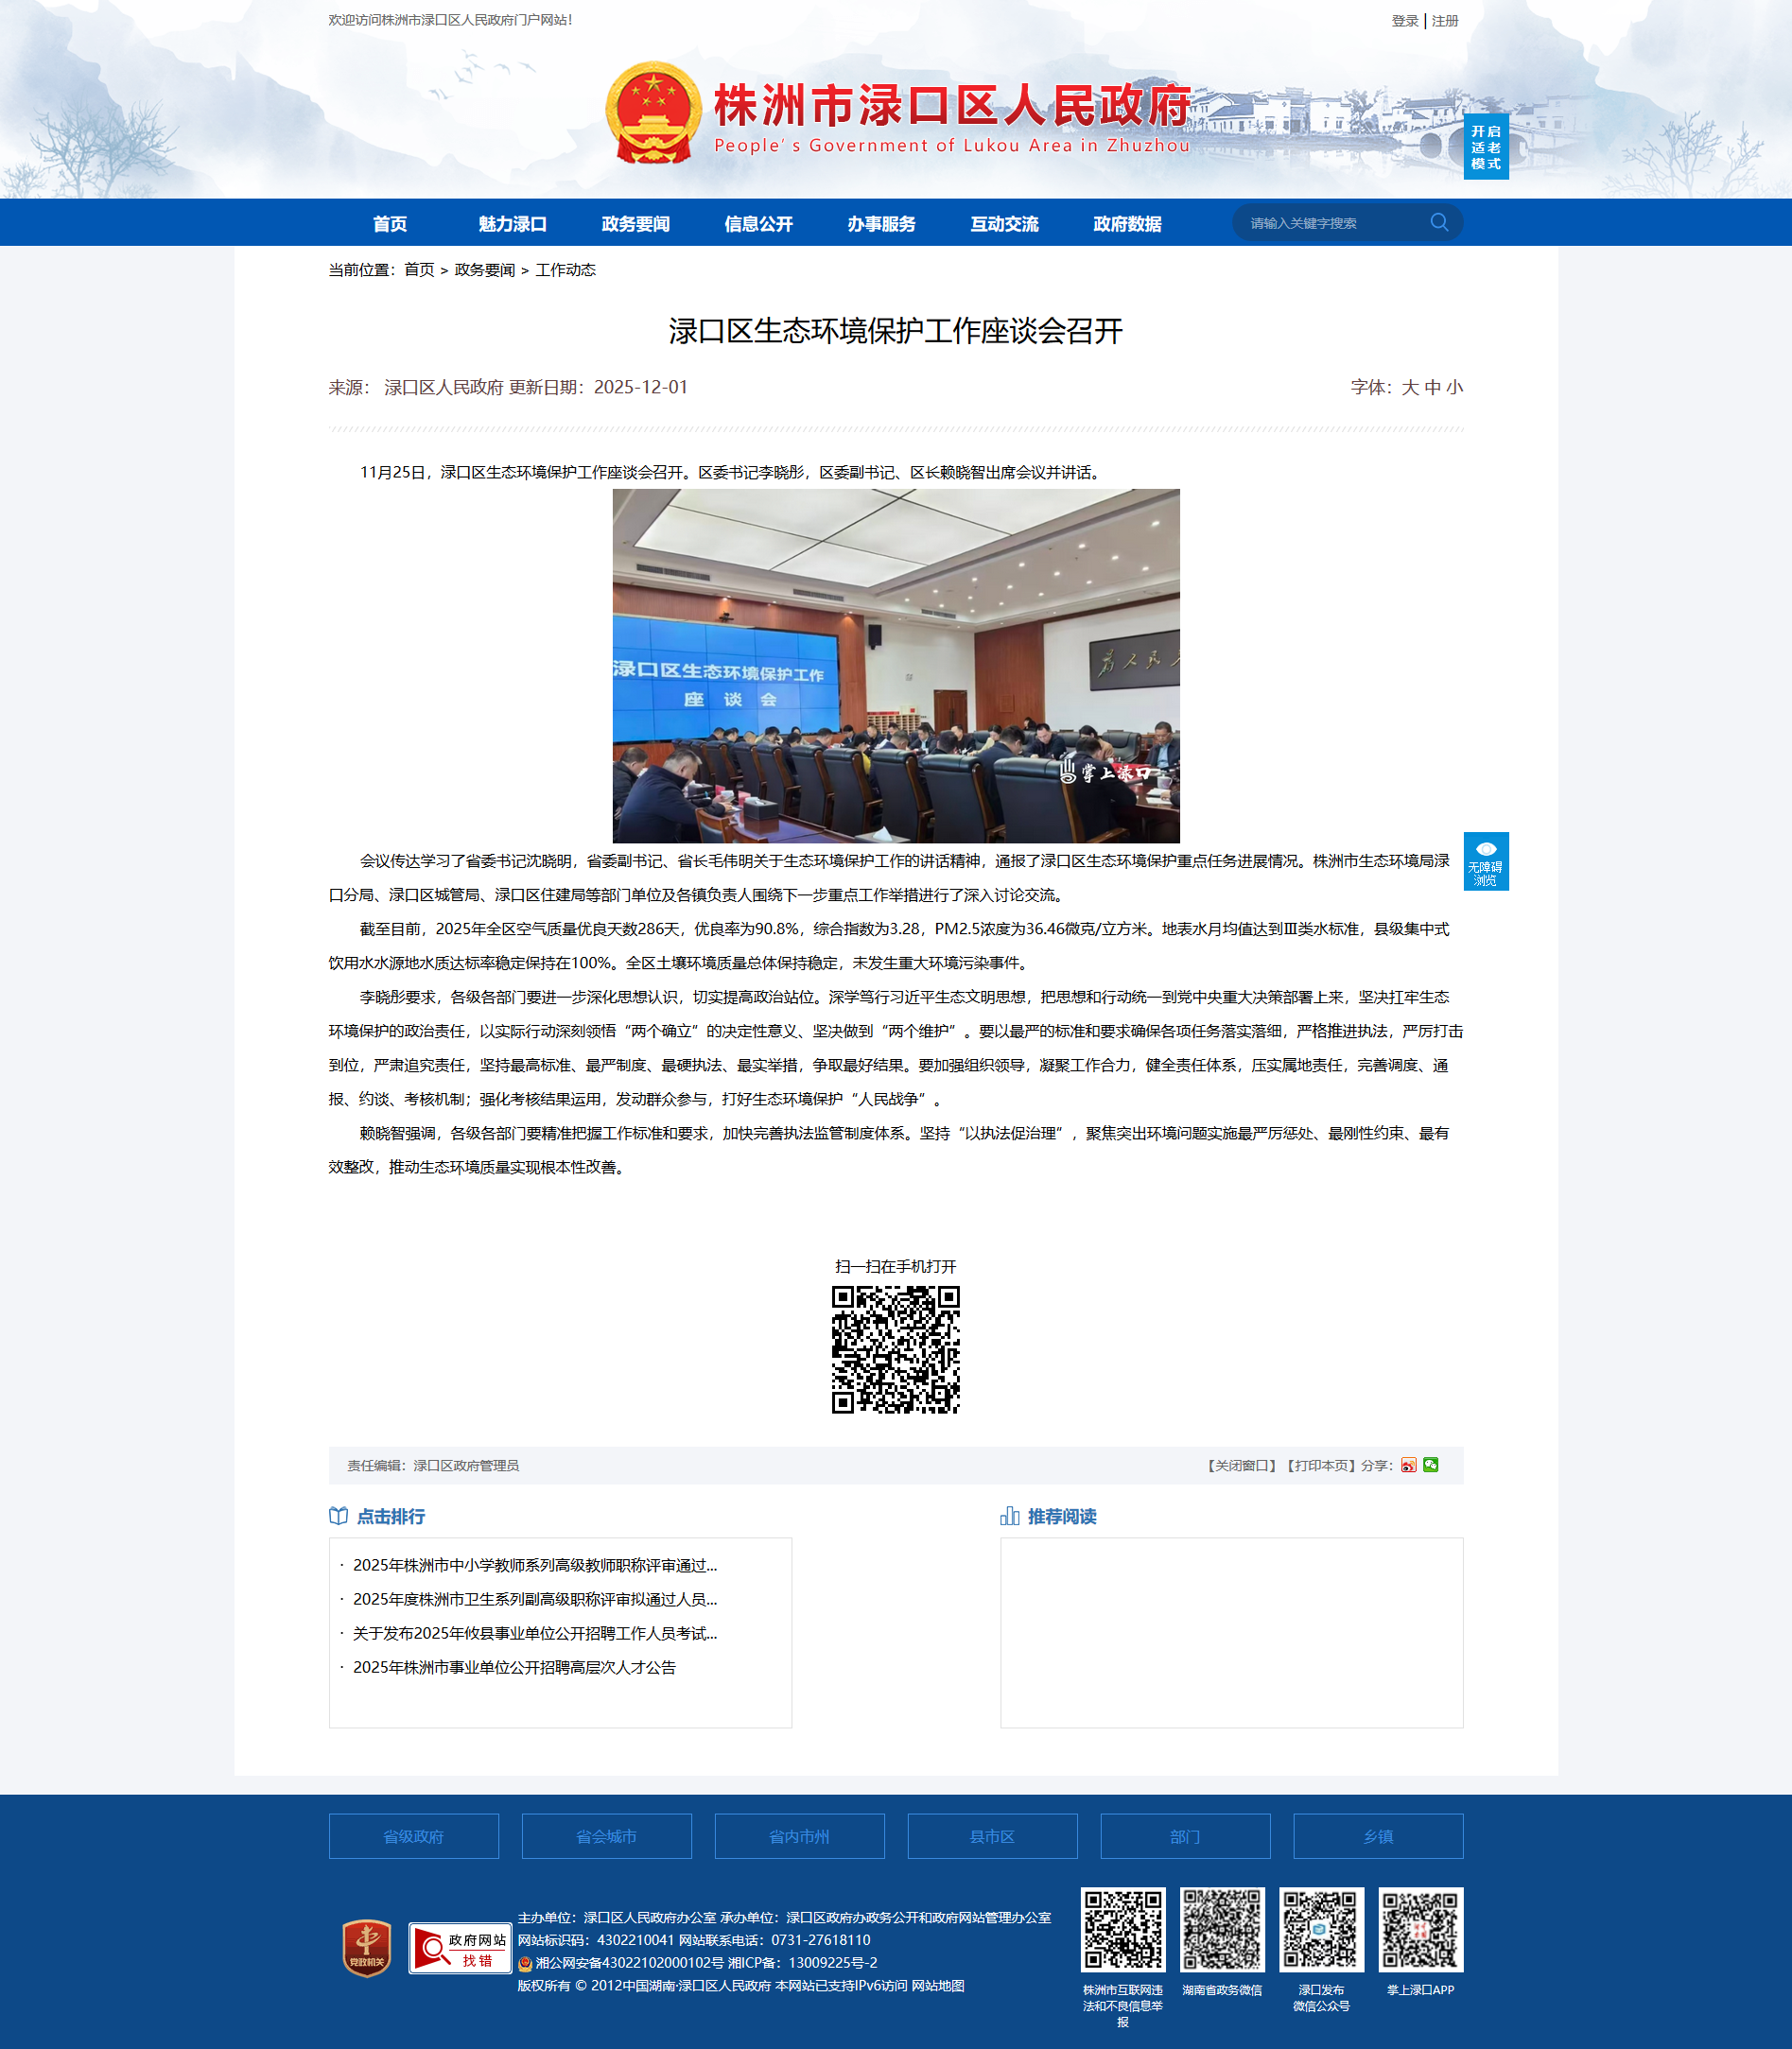
Task: Toggle 无障碍浏览 accessibility browsing
Action: point(1485,861)
